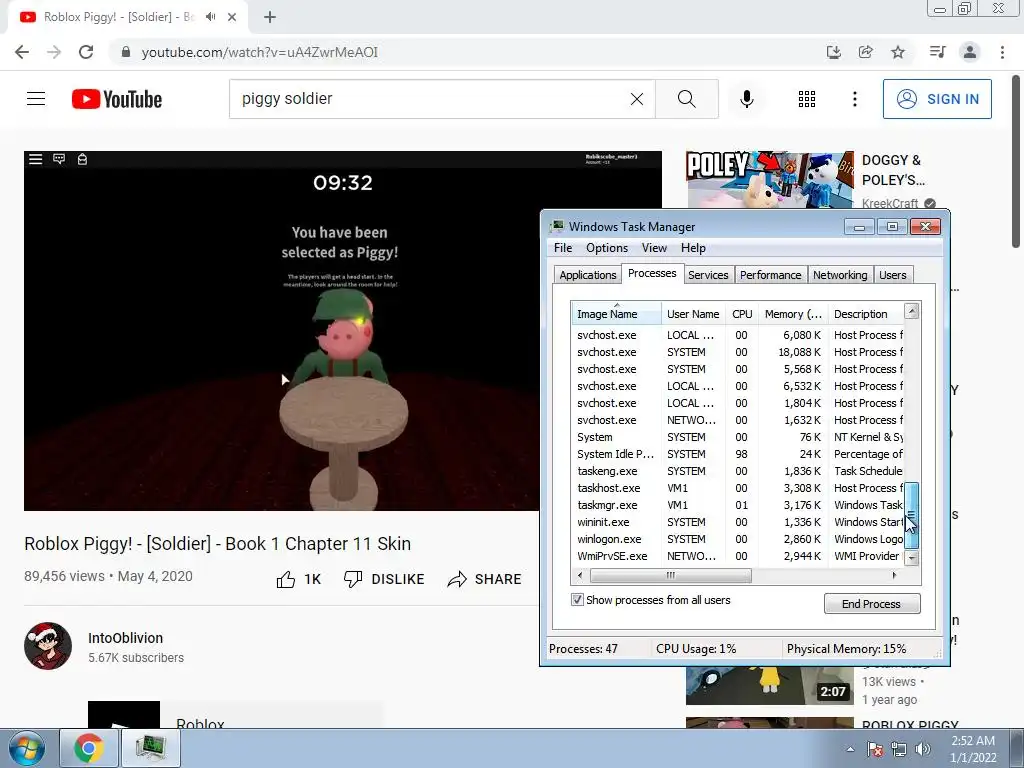This screenshot has height=768, width=1024.
Task: Select the System Idle Process row
Action: pos(738,454)
